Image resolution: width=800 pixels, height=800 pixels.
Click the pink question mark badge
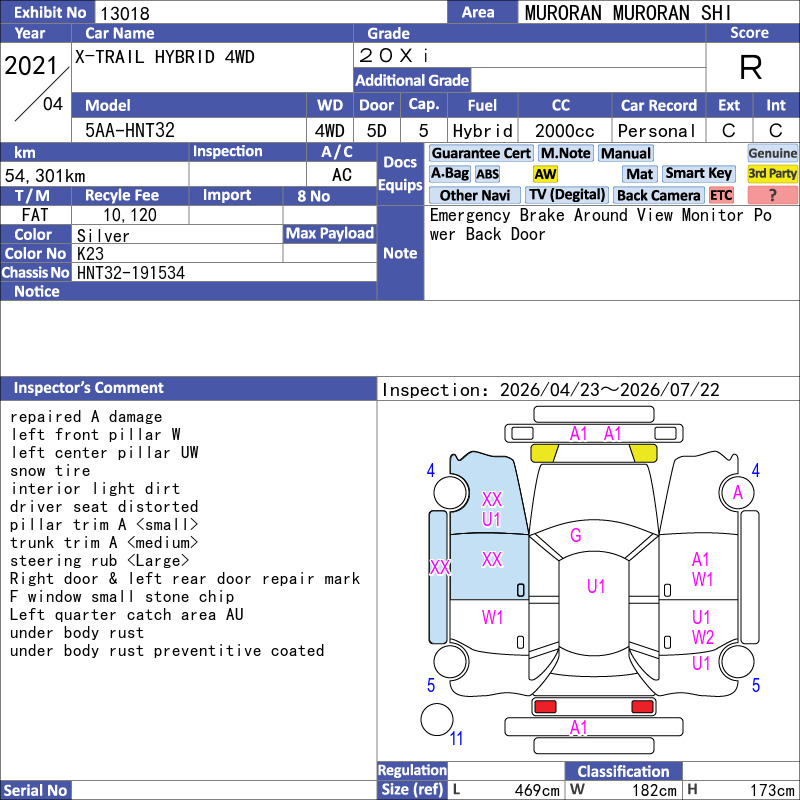click(772, 195)
